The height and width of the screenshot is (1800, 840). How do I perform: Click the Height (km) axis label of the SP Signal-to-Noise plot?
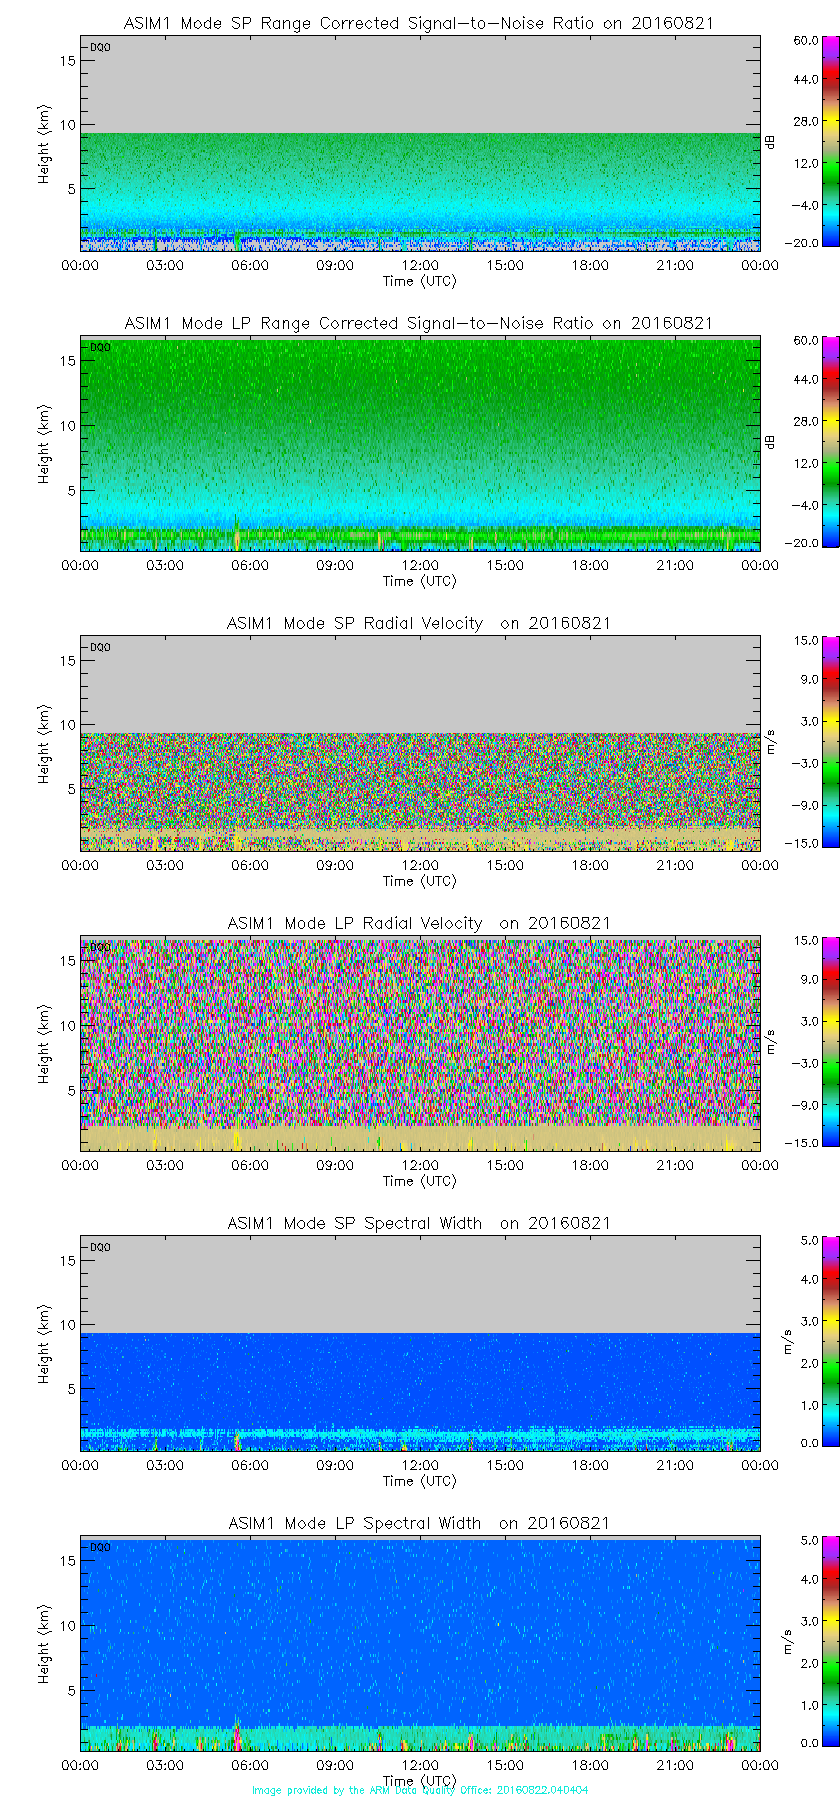click(x=44, y=143)
